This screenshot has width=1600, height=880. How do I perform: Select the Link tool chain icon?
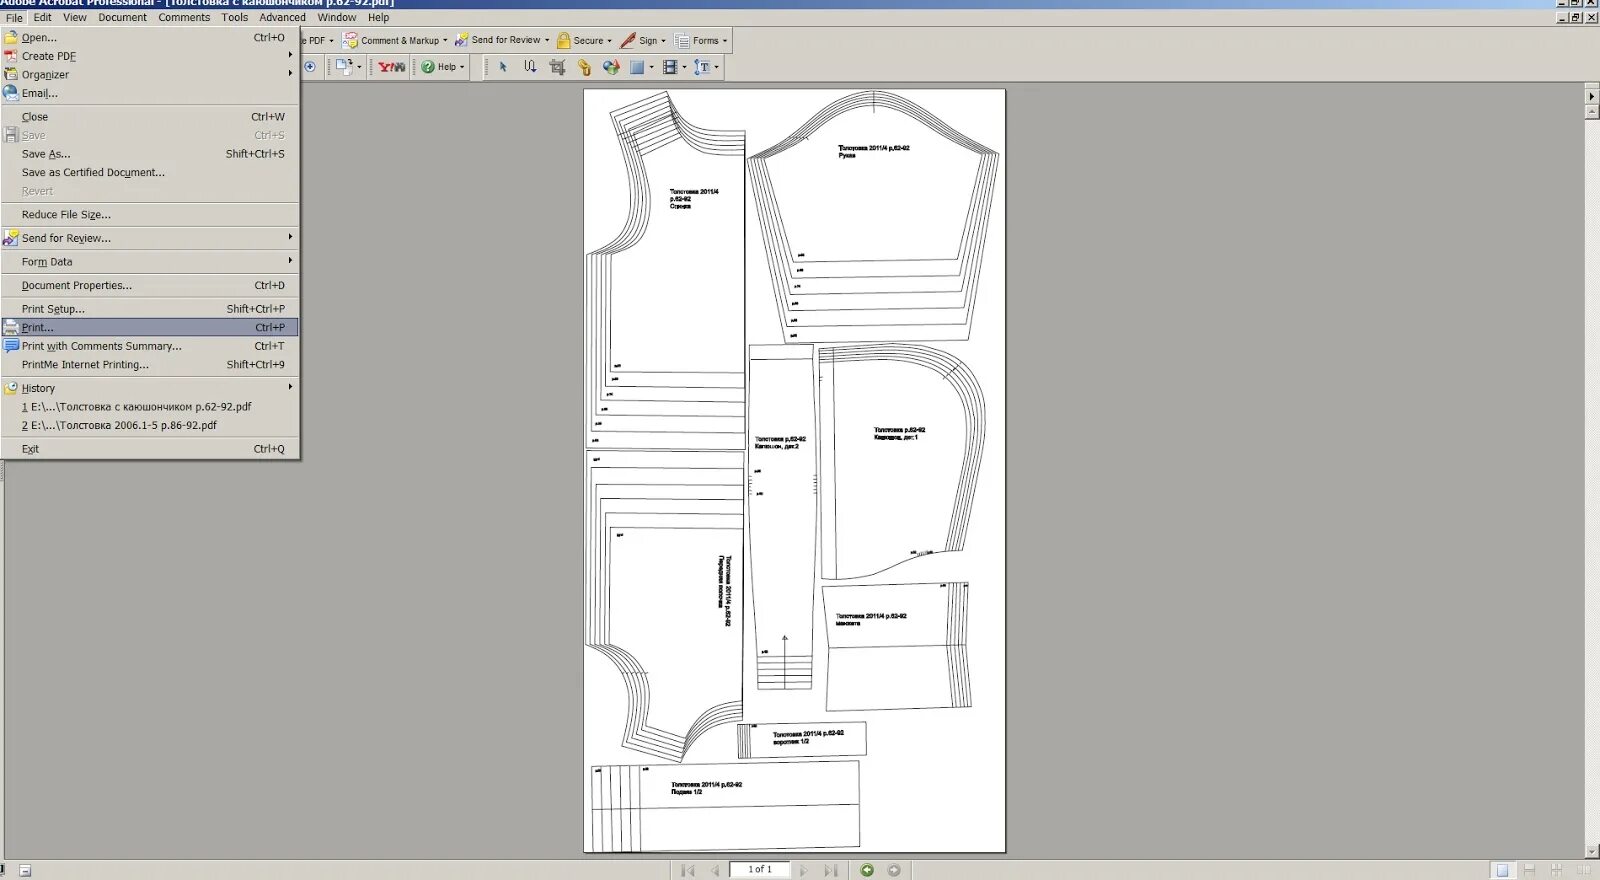click(x=584, y=67)
